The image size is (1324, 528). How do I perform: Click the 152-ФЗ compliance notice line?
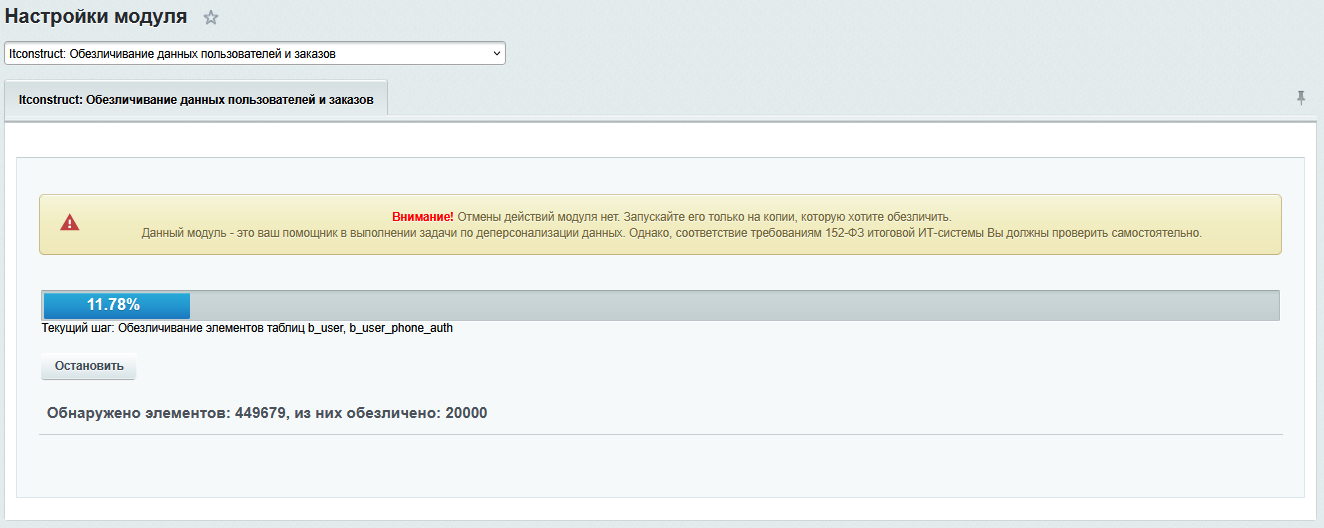click(x=671, y=232)
